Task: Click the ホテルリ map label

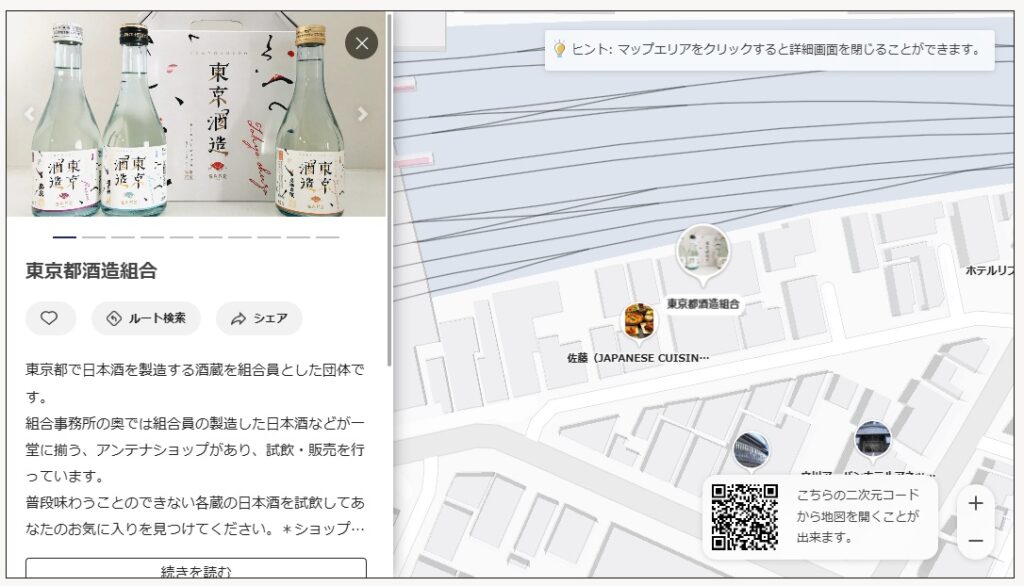Action: pos(989,270)
